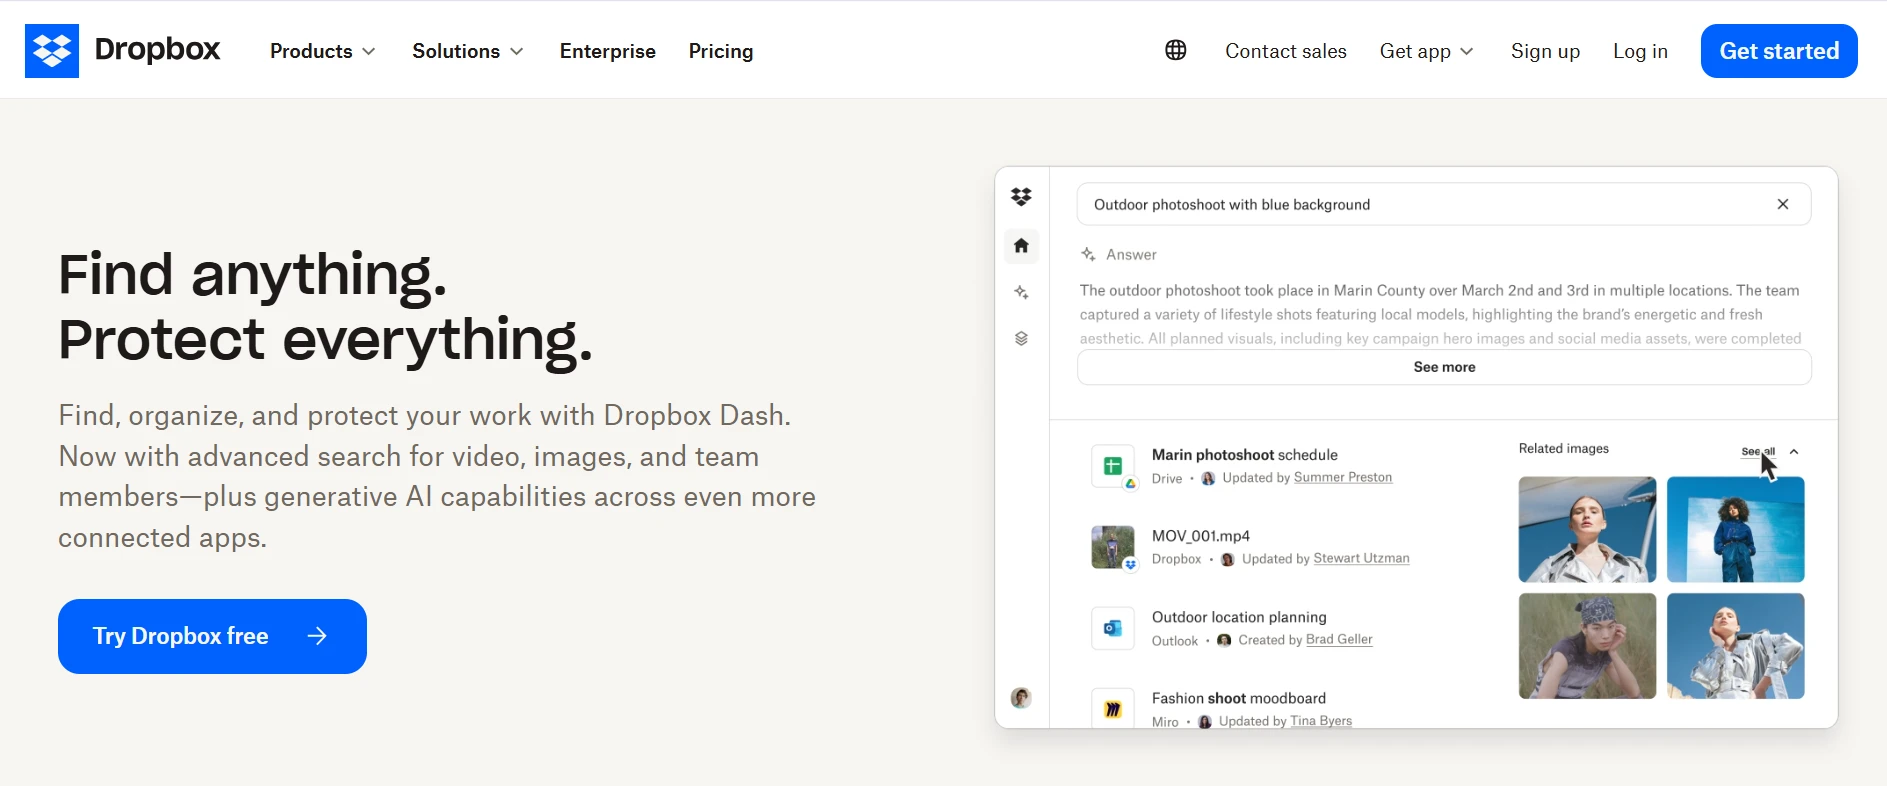1887x786 pixels.
Task: Clear search with the X icon
Action: point(1783,204)
